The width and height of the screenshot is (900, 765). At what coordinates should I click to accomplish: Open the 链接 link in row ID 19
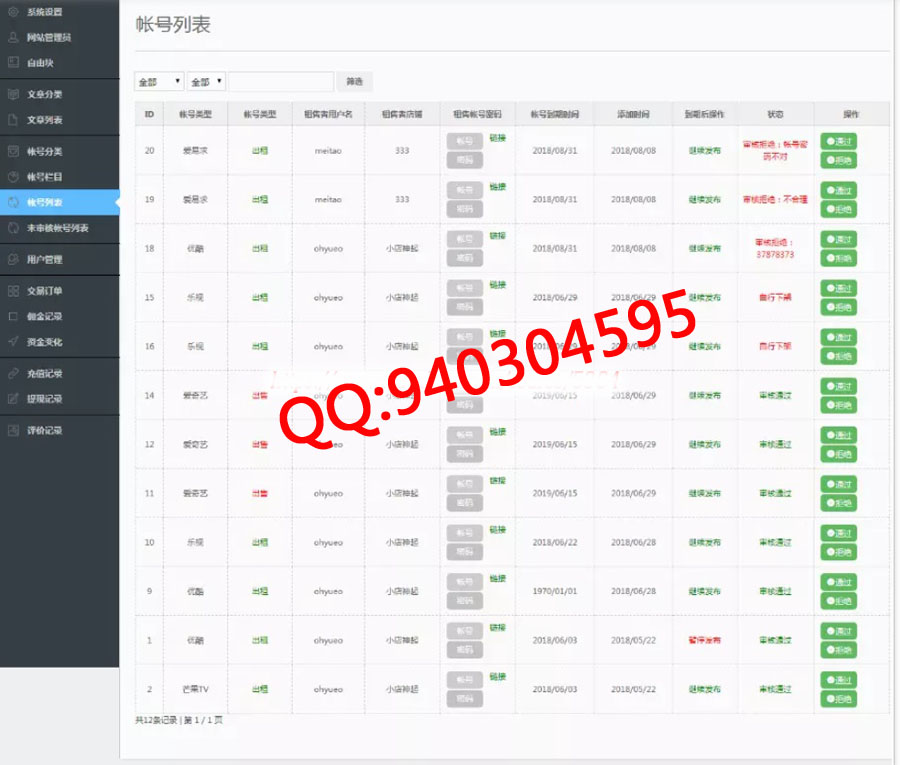497,187
